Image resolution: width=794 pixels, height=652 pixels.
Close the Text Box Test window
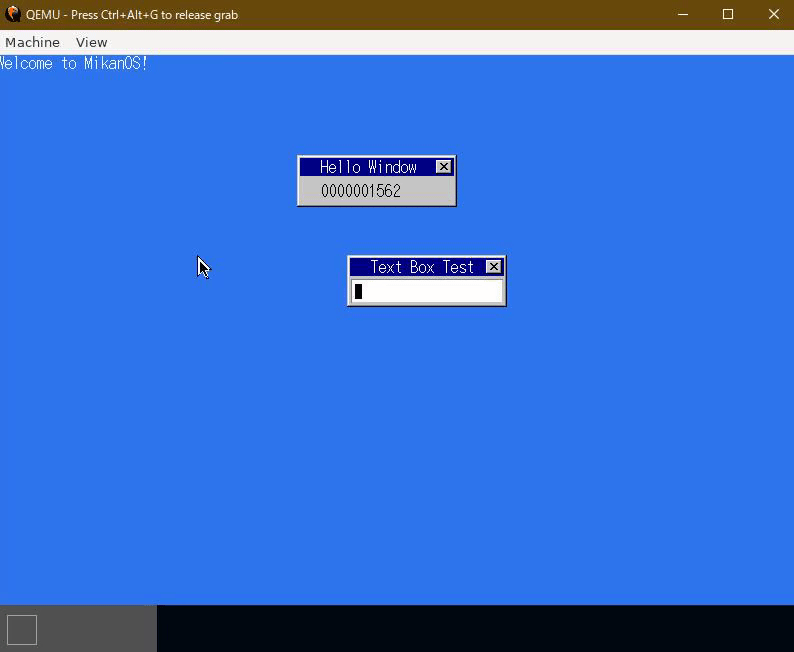pyautogui.click(x=494, y=267)
